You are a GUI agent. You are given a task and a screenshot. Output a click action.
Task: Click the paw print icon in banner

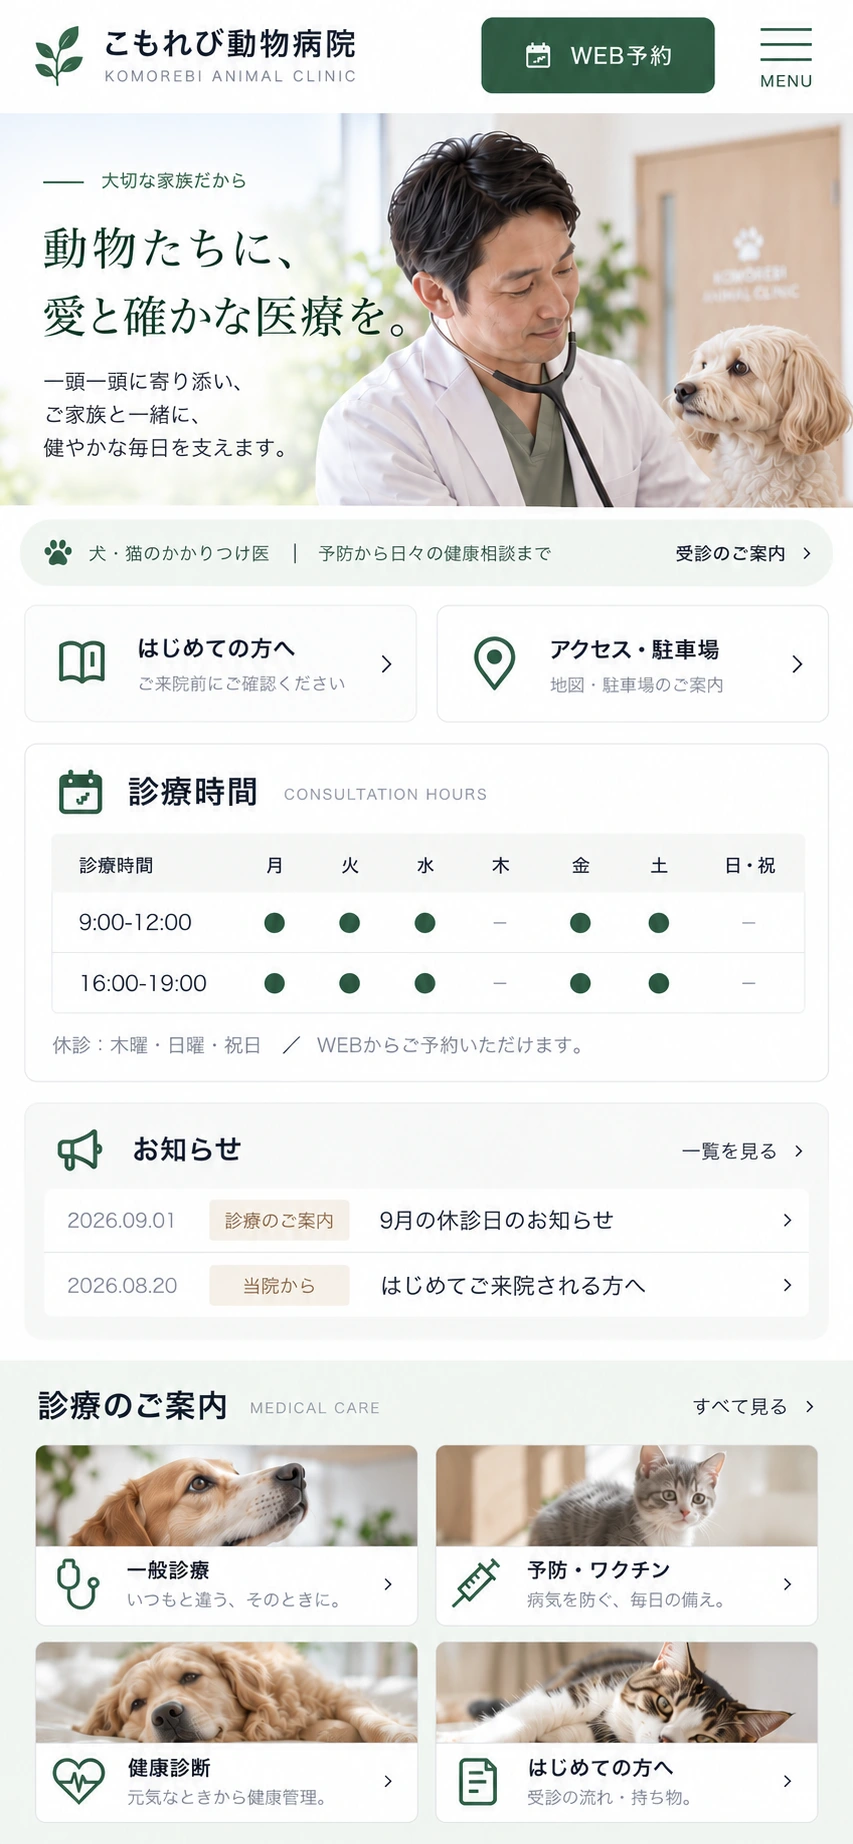click(x=58, y=553)
